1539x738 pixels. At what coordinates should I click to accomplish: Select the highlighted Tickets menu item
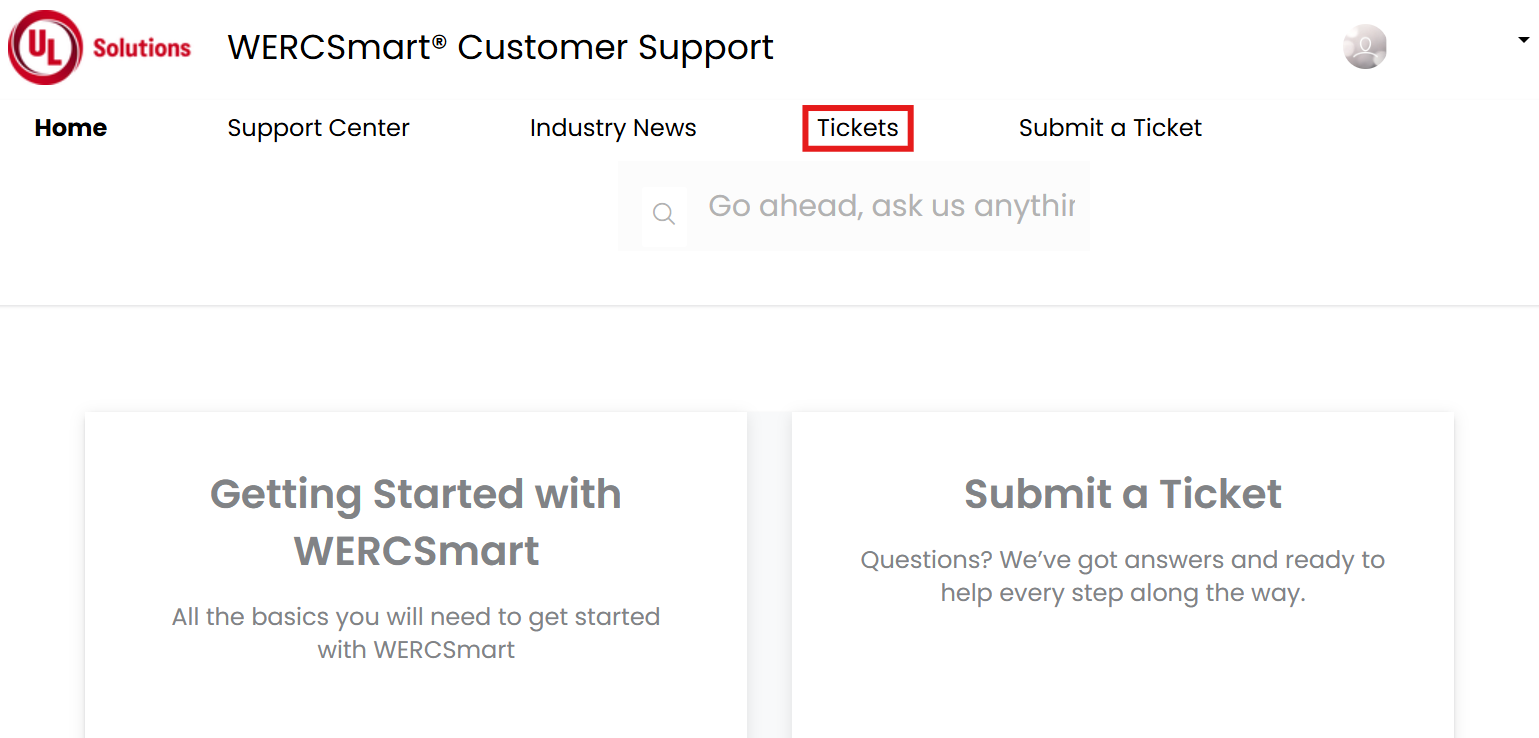858,128
